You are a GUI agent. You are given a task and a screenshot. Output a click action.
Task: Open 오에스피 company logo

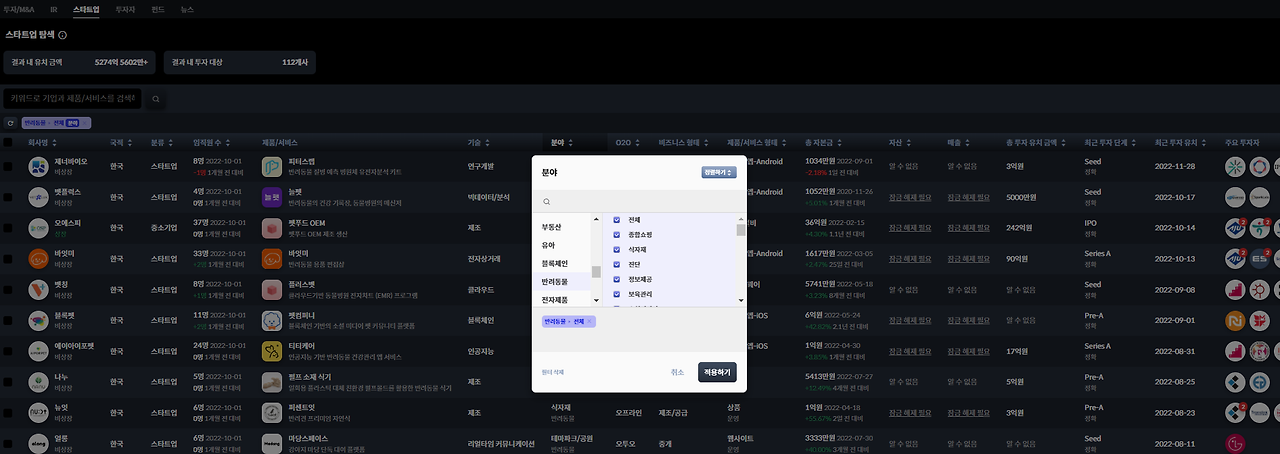(x=39, y=228)
